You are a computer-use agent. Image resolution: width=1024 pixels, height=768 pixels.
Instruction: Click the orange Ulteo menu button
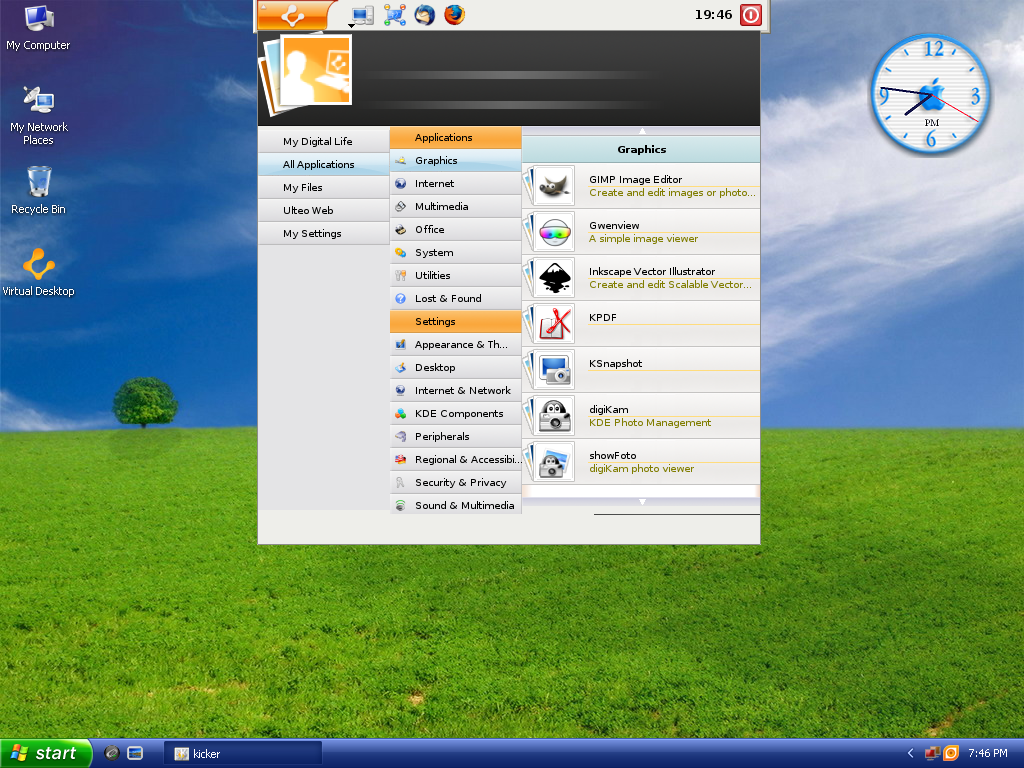click(293, 15)
